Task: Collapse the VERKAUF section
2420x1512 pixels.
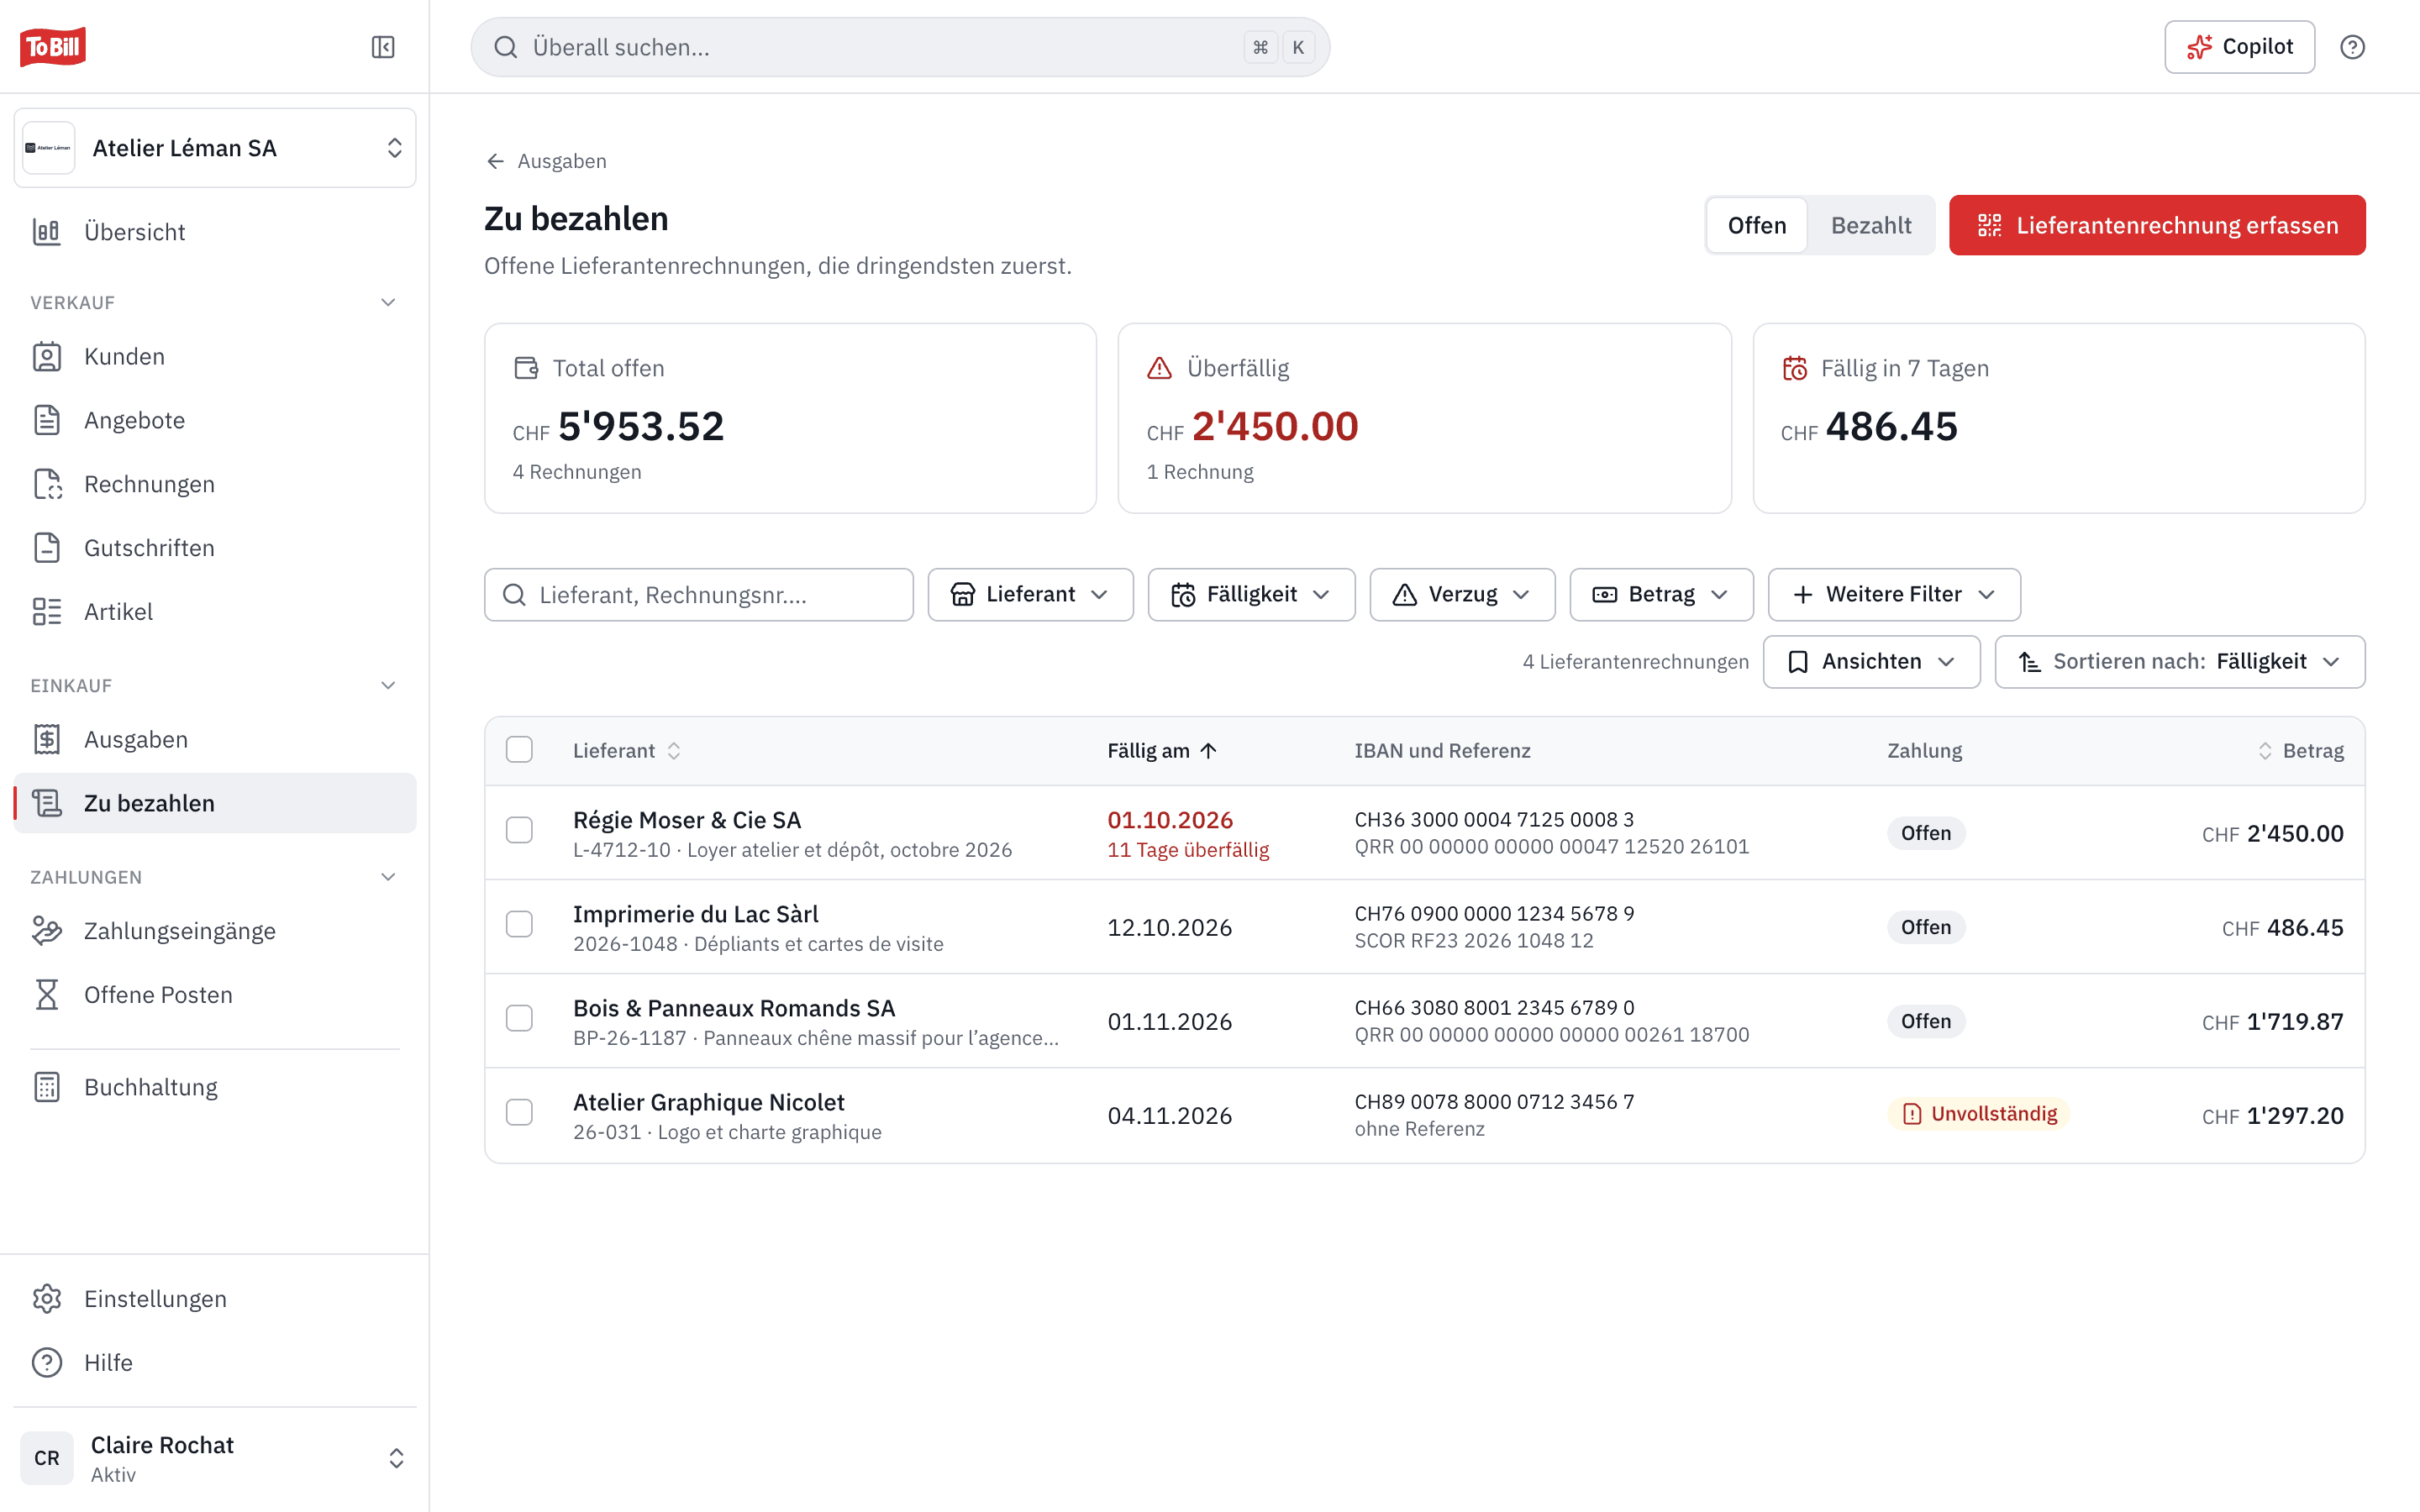Action: (388, 303)
